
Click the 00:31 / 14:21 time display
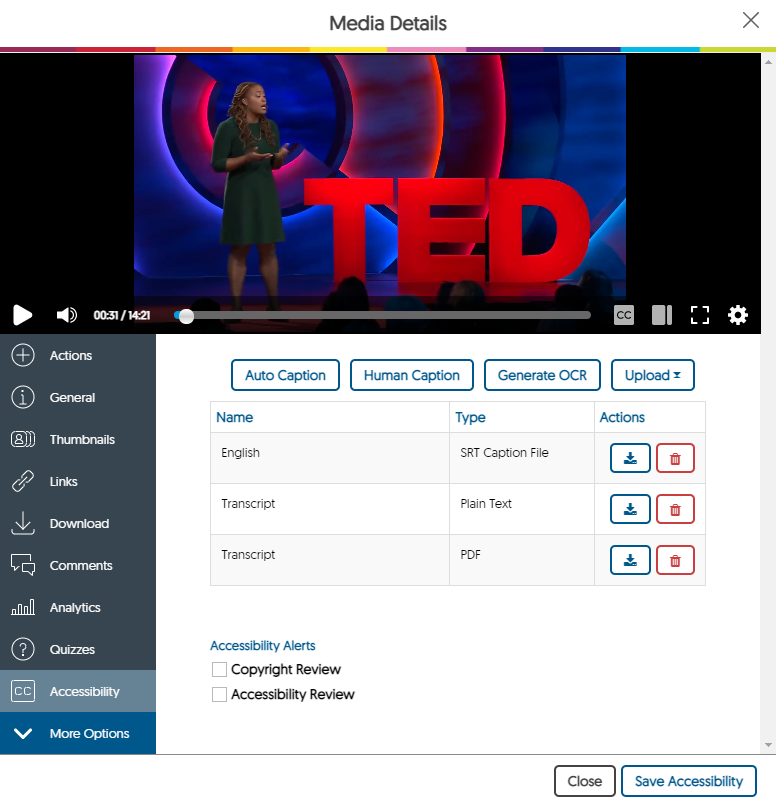(122, 315)
